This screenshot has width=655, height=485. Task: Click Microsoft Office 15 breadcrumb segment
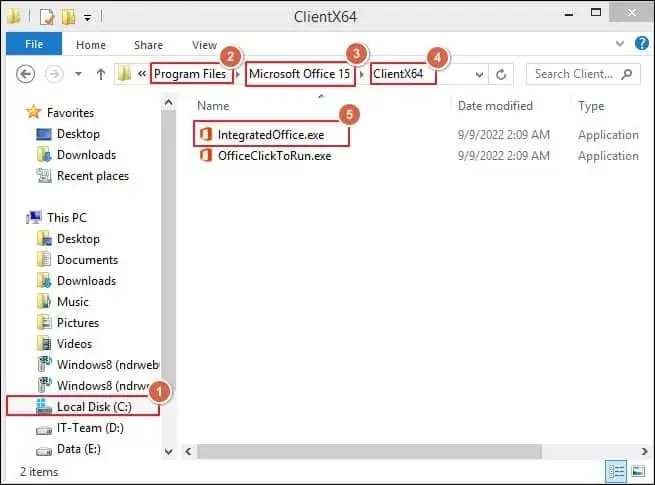(300, 74)
